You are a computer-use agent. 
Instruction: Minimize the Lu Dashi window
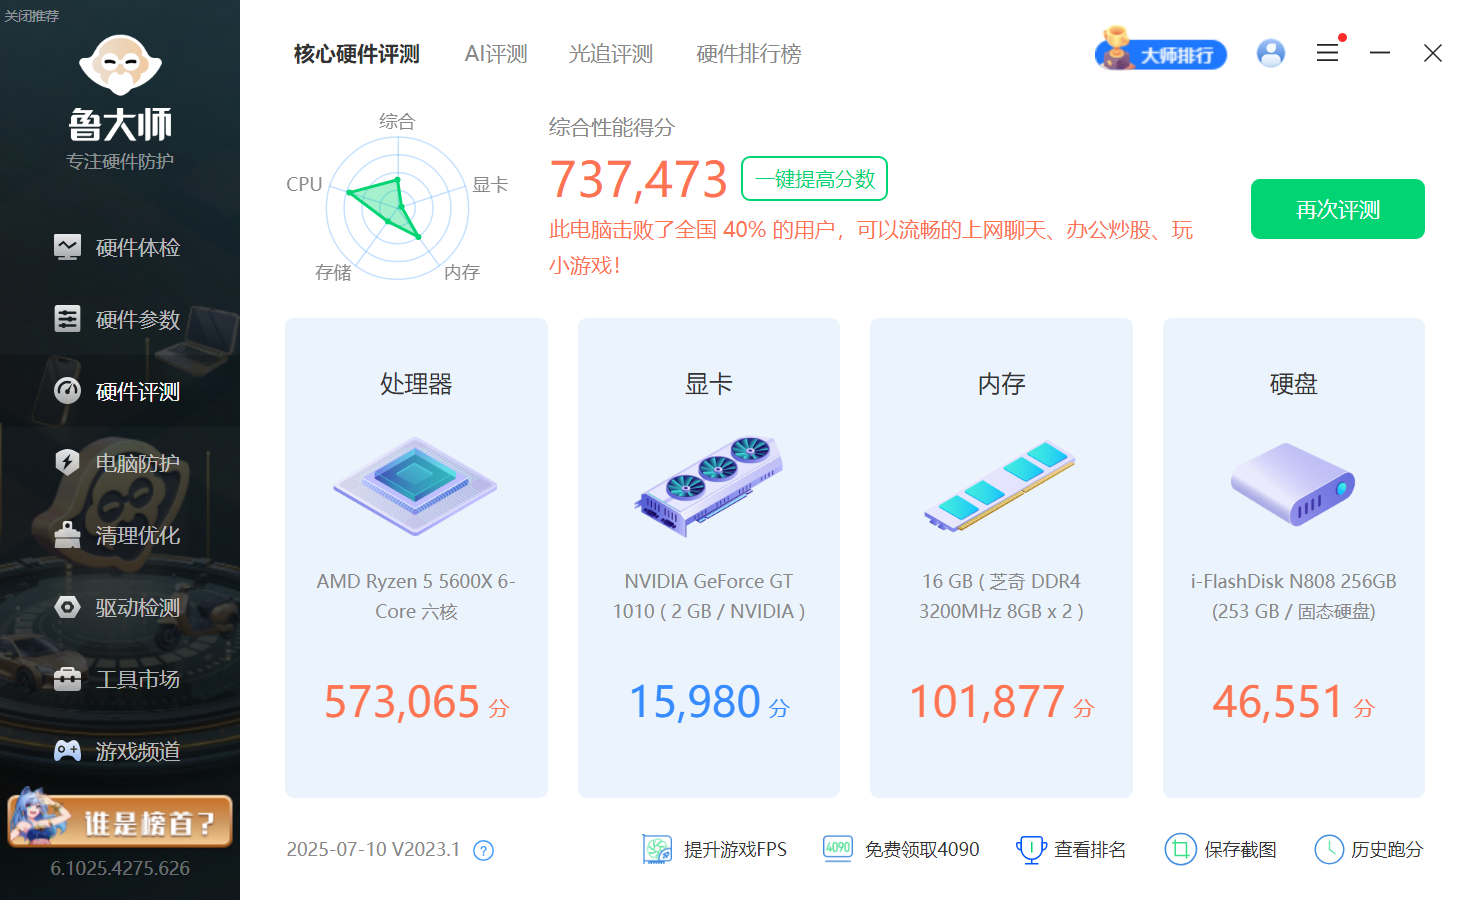(1380, 53)
